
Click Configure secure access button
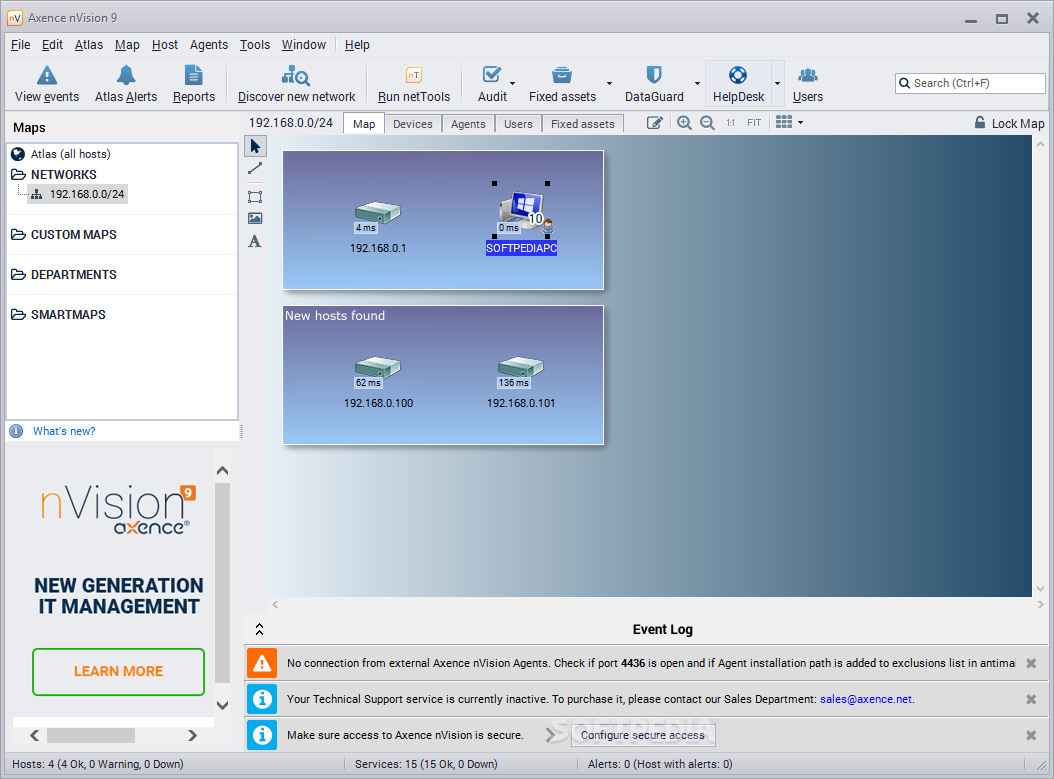coord(643,735)
